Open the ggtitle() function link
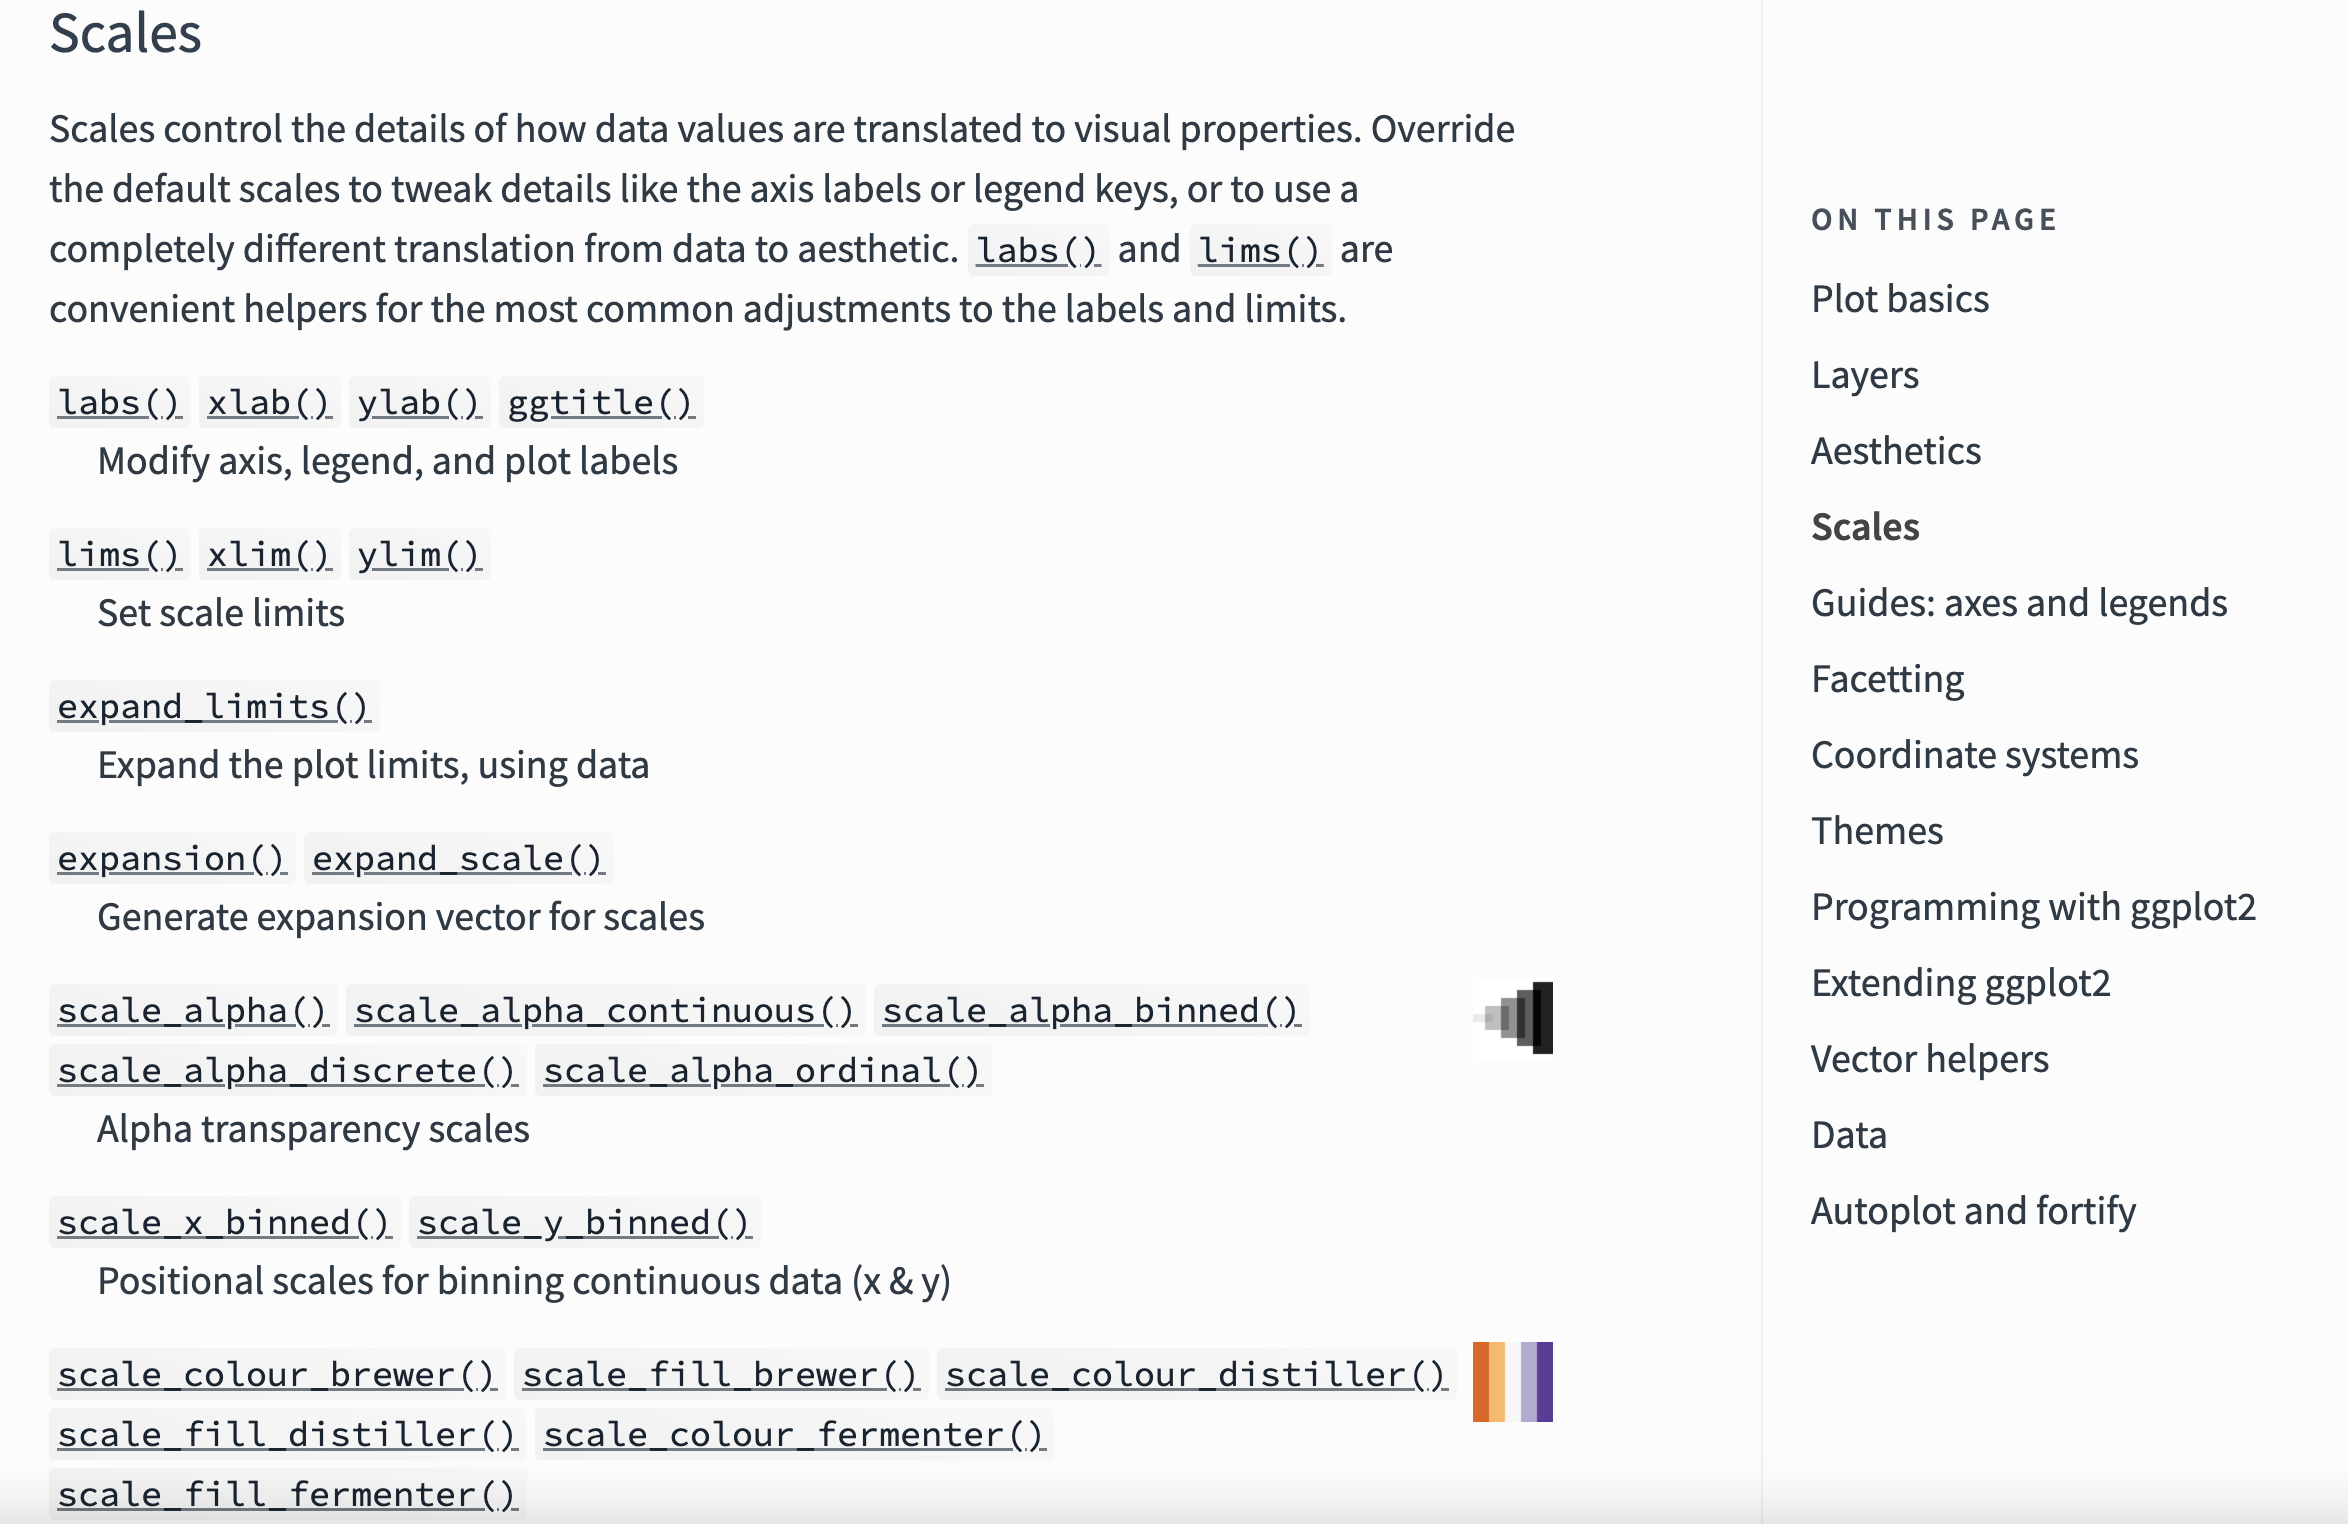The height and width of the screenshot is (1524, 2348). [600, 403]
